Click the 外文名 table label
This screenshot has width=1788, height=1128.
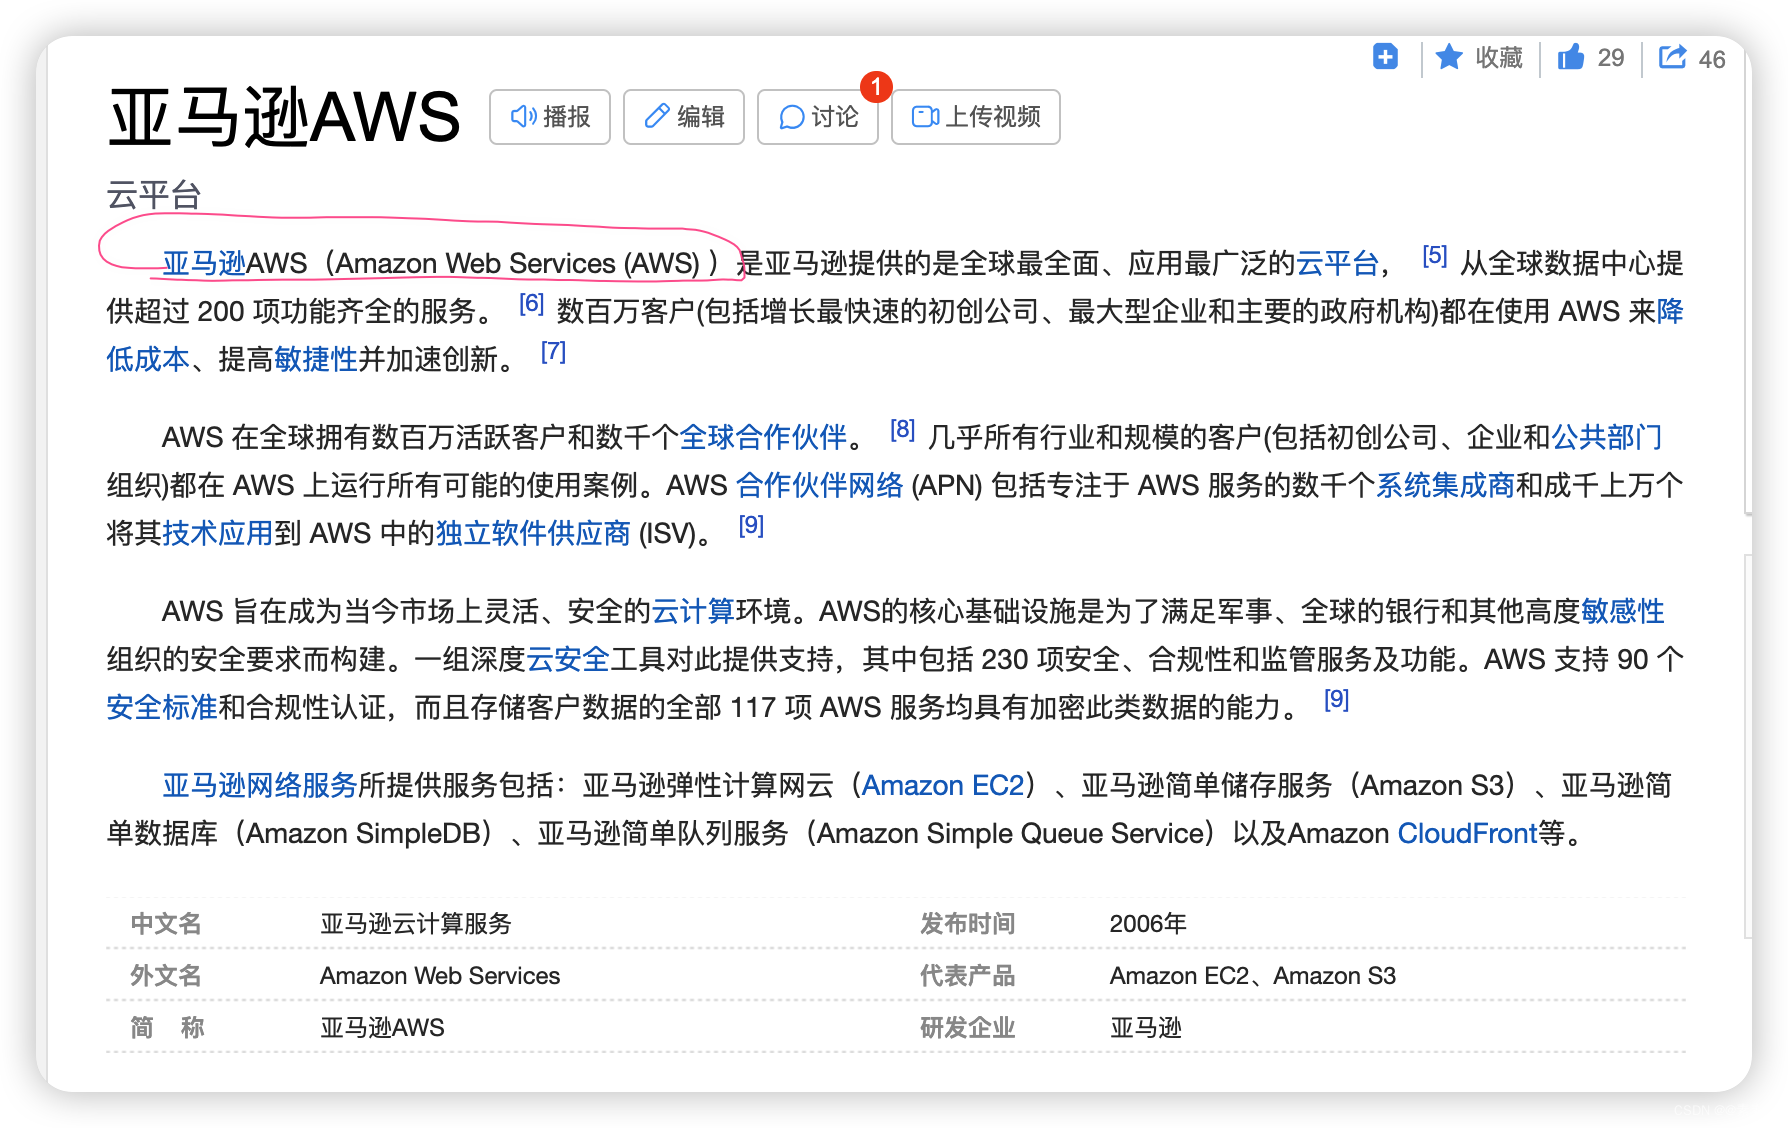click(x=166, y=975)
